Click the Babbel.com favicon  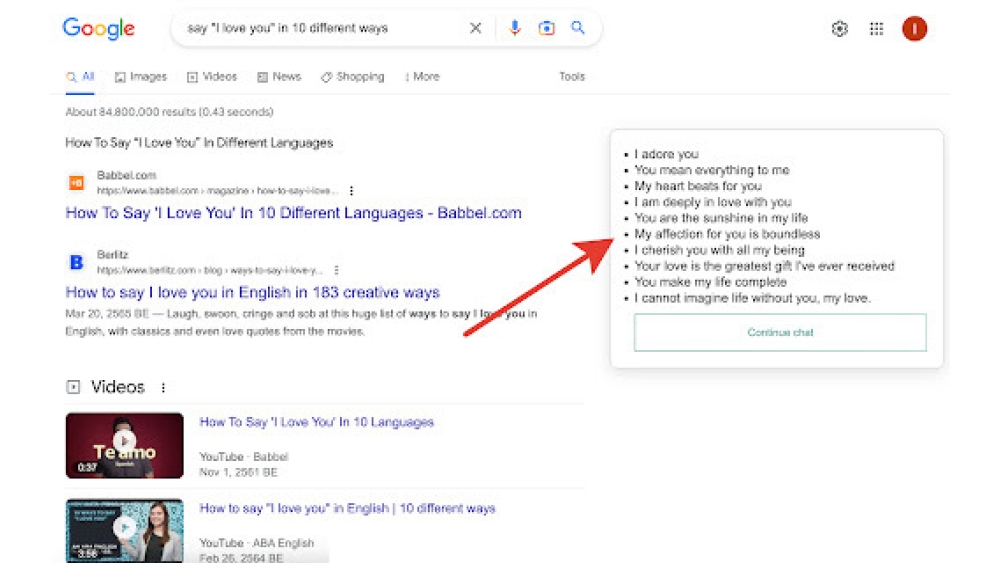coord(77,183)
